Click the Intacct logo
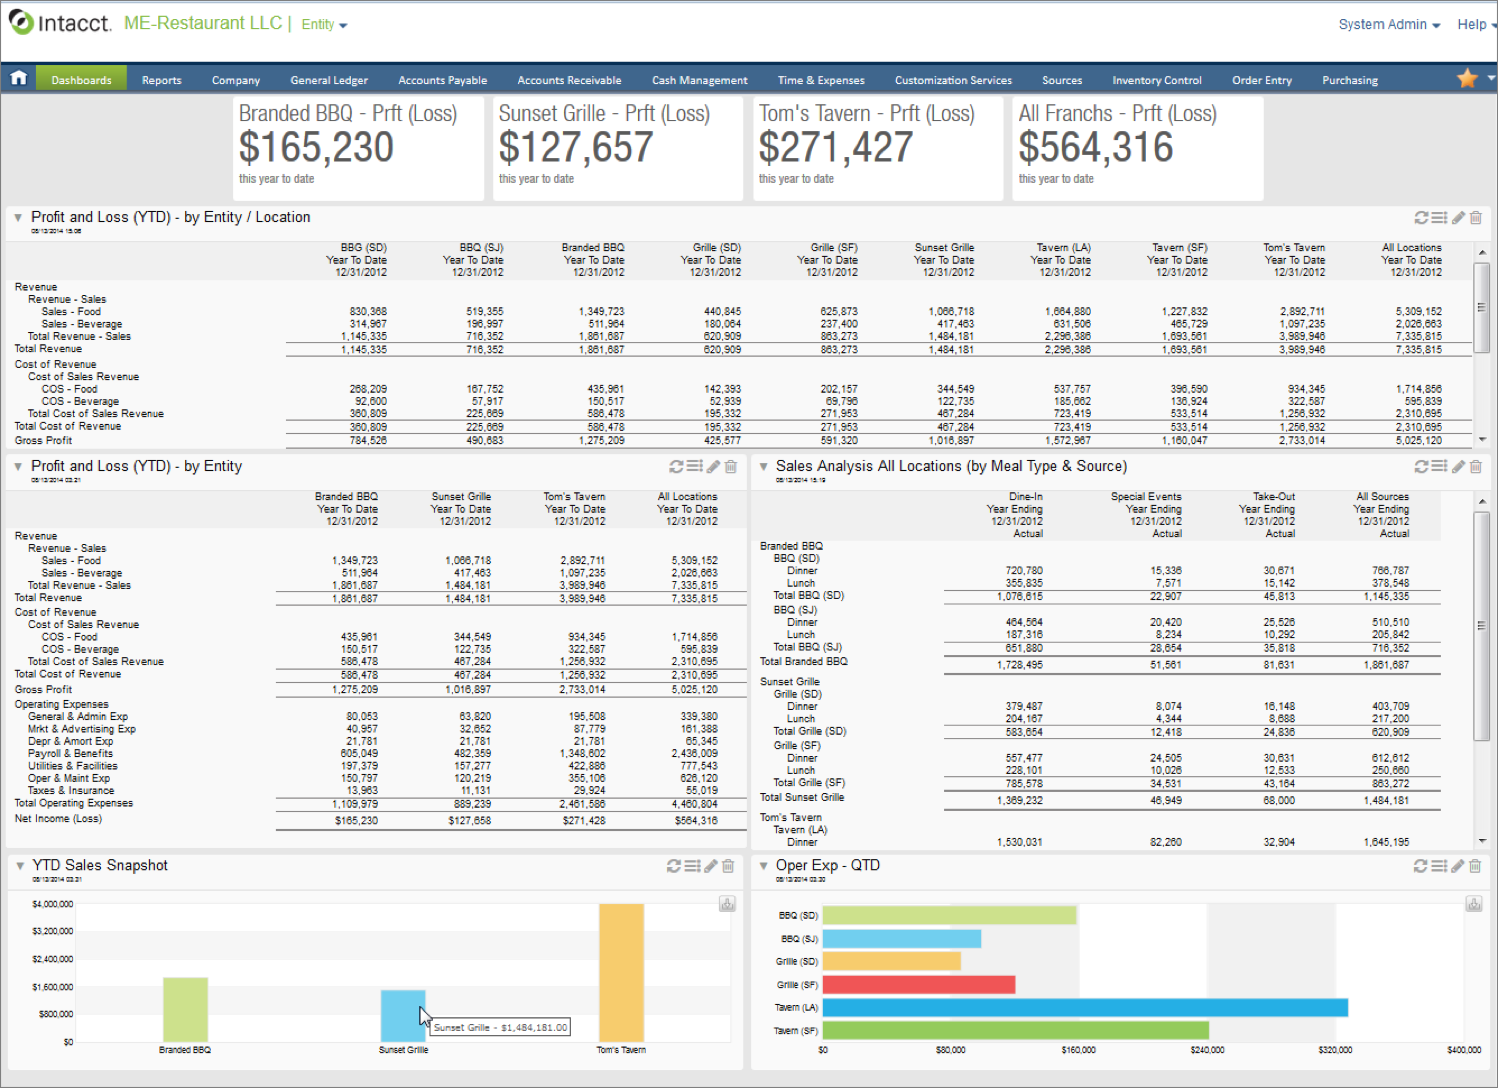This screenshot has height=1088, width=1498. 60,23
